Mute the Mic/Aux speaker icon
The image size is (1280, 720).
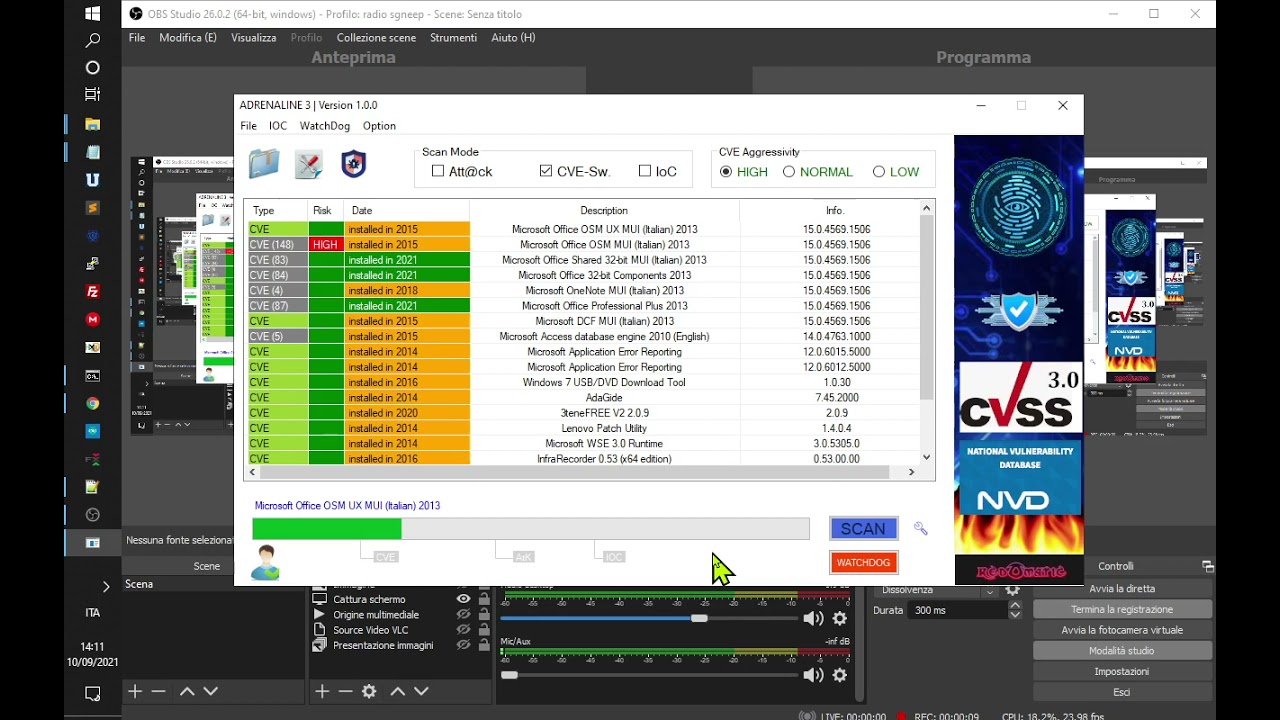pos(813,675)
